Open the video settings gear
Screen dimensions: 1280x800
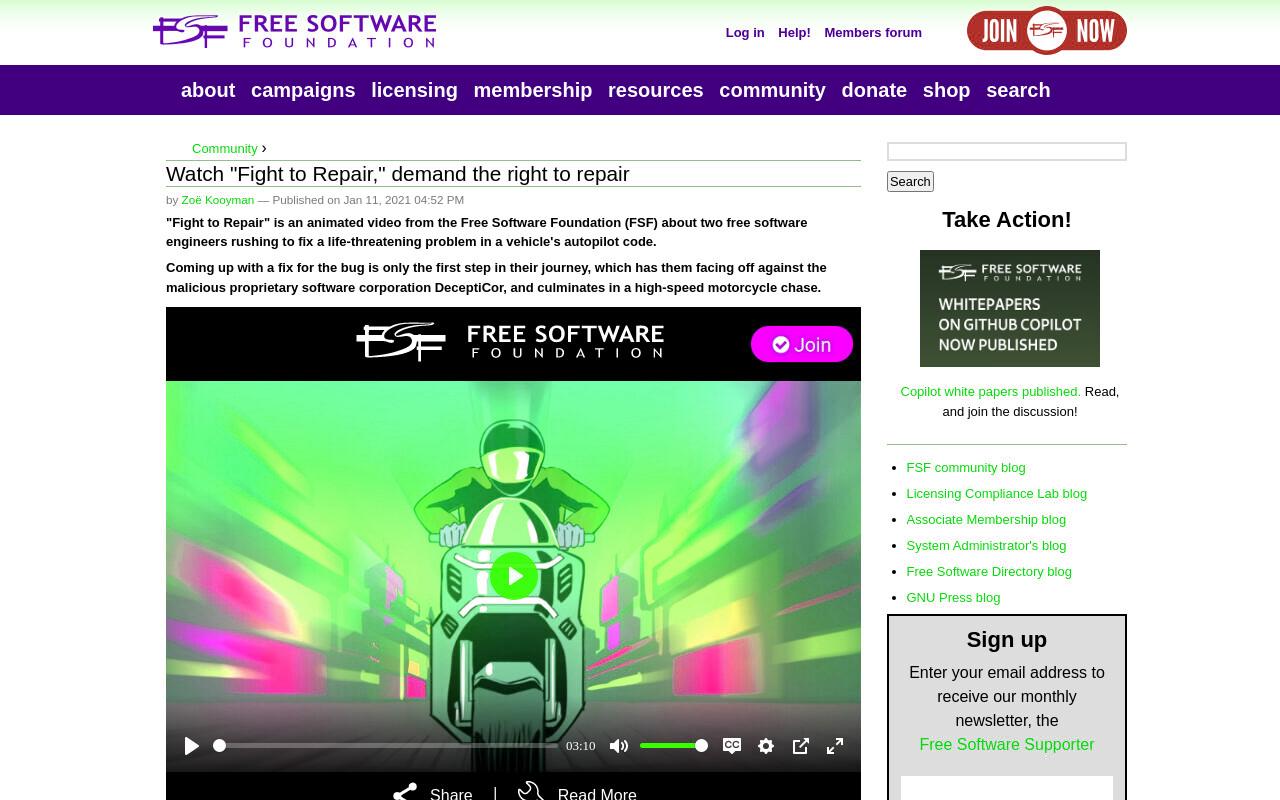pos(766,746)
